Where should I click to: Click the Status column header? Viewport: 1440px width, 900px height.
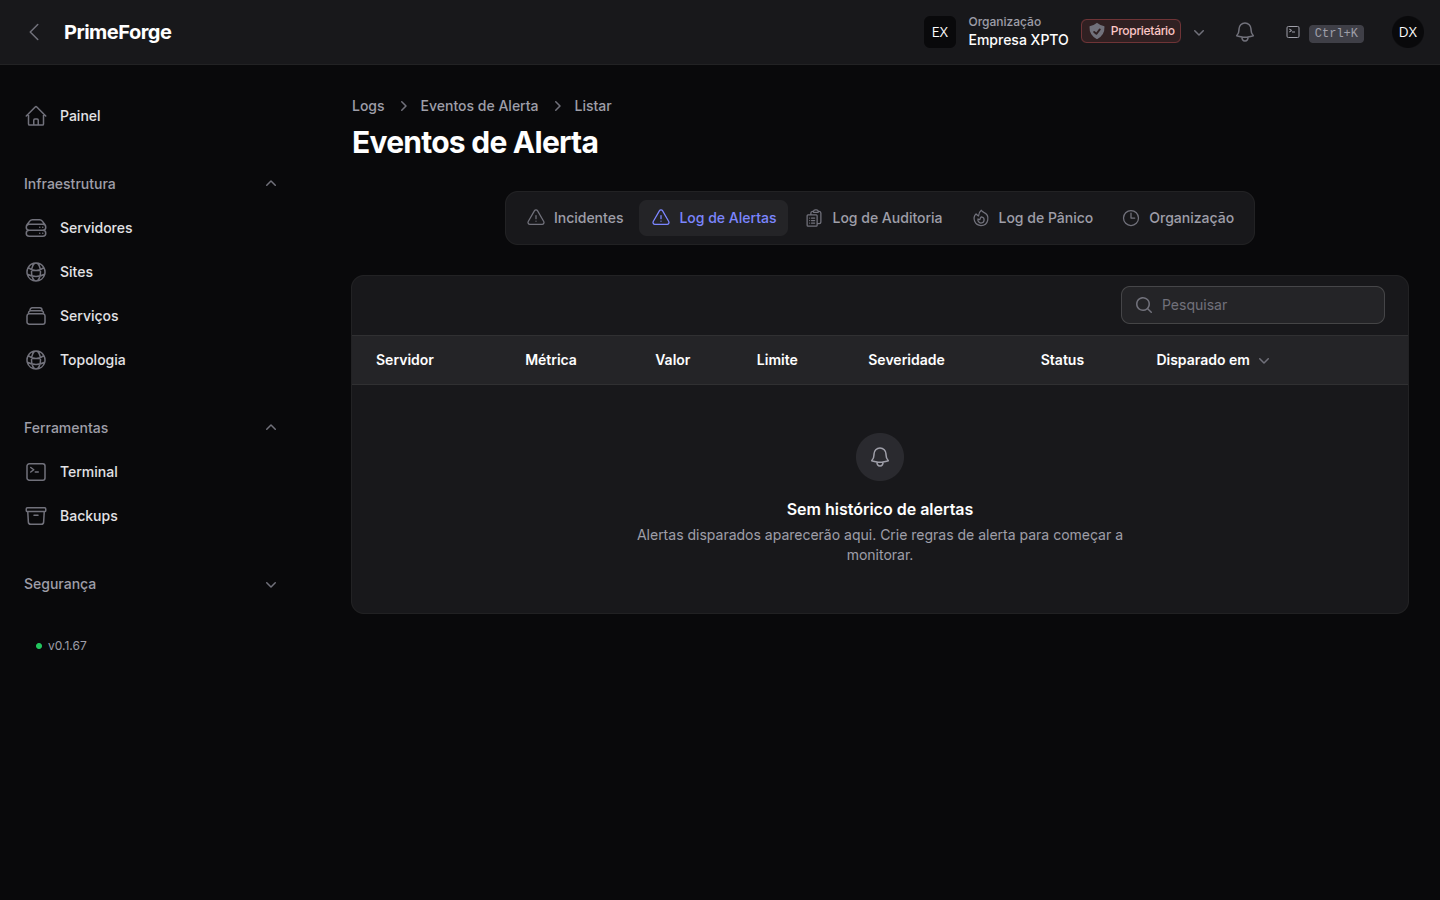coord(1062,360)
